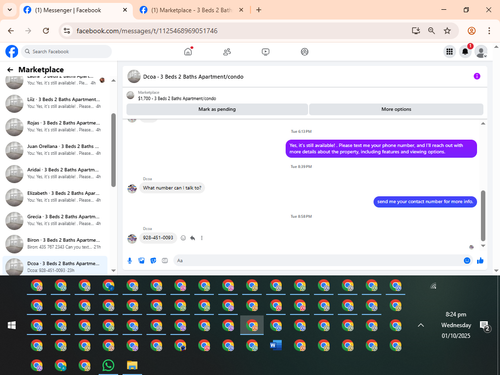
Task: Click the Facebook logo icon
Action: click(x=12, y=52)
